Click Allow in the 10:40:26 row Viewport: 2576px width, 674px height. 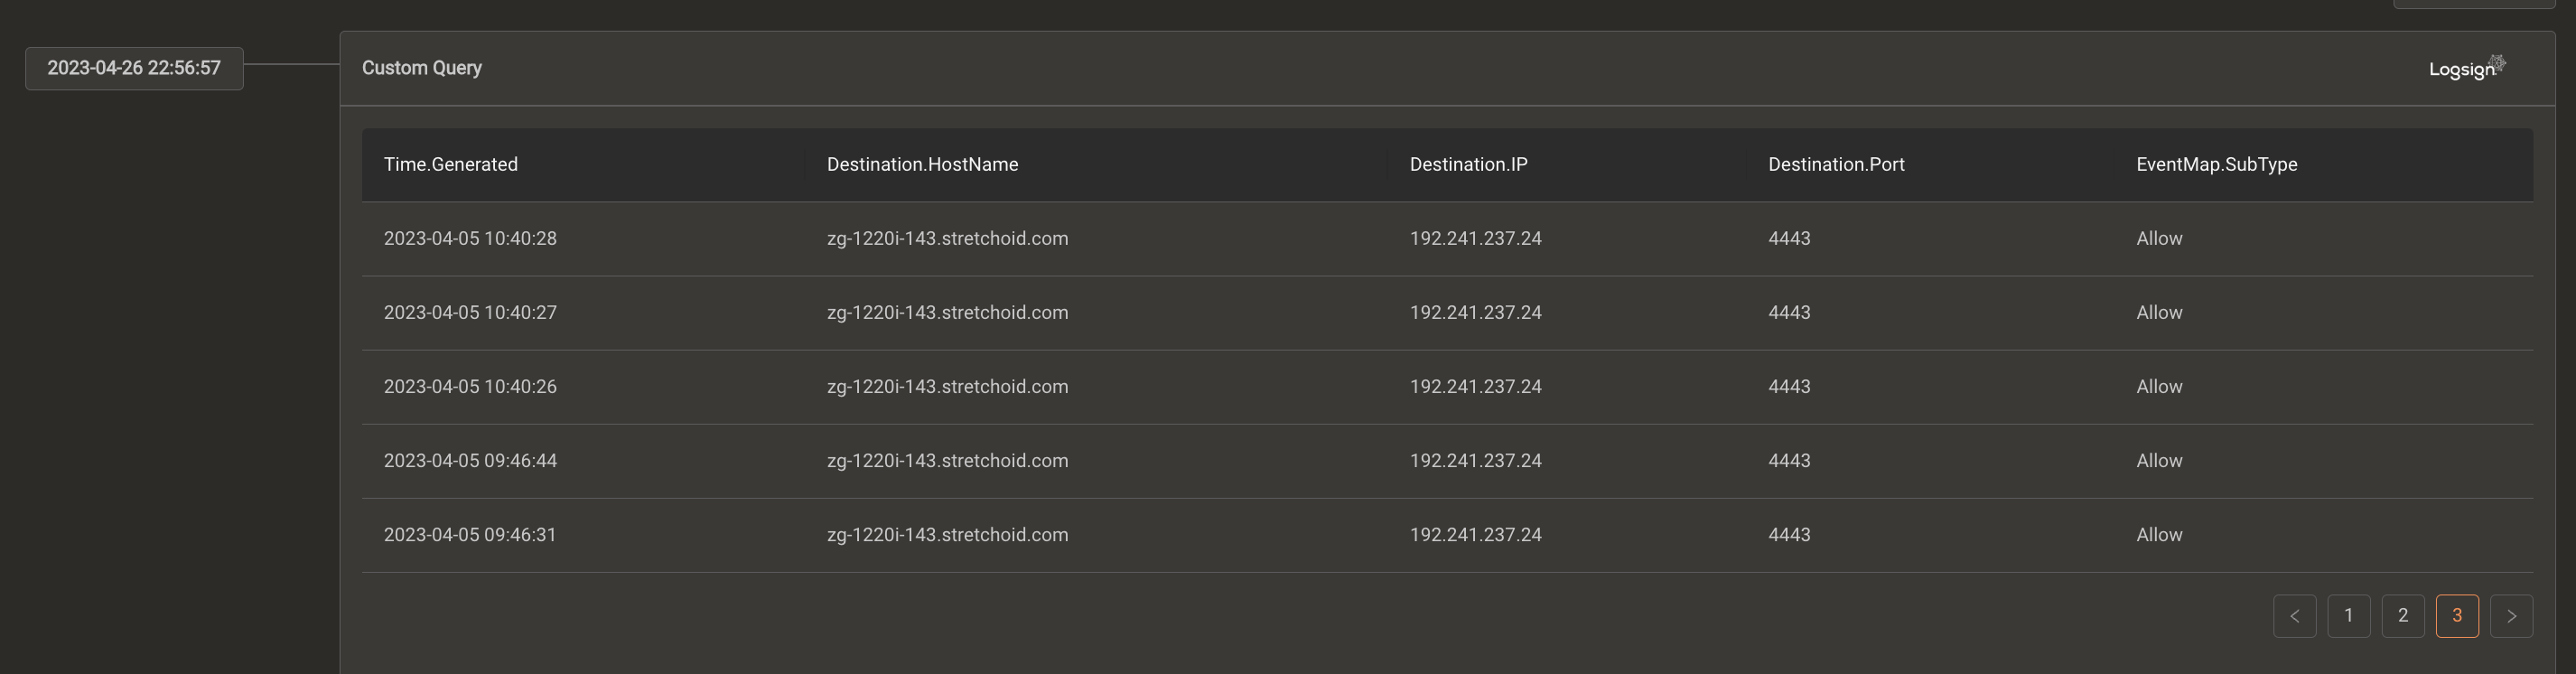2159,386
